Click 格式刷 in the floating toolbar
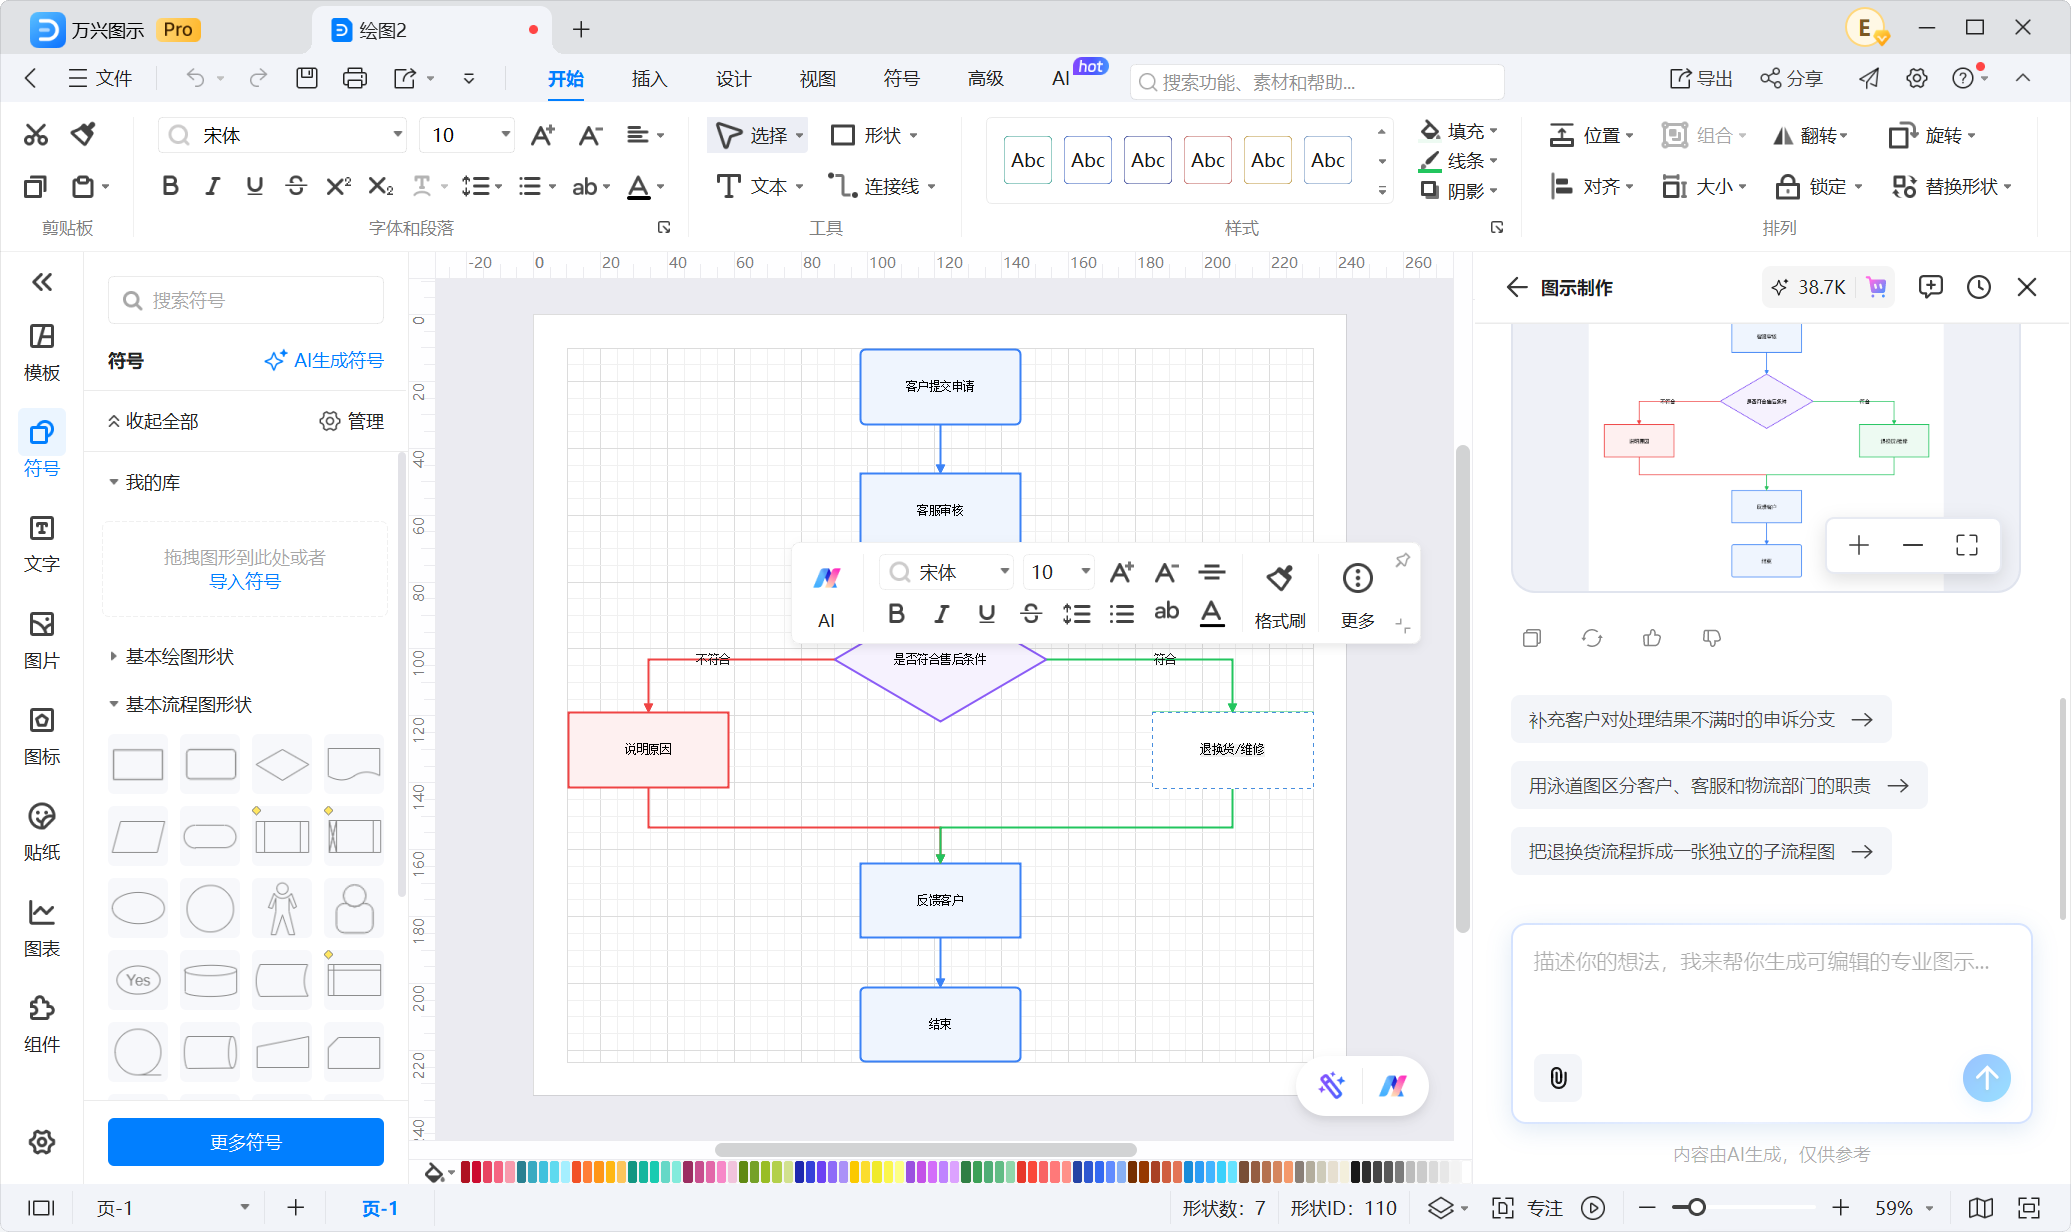2071x1232 pixels. (1279, 595)
